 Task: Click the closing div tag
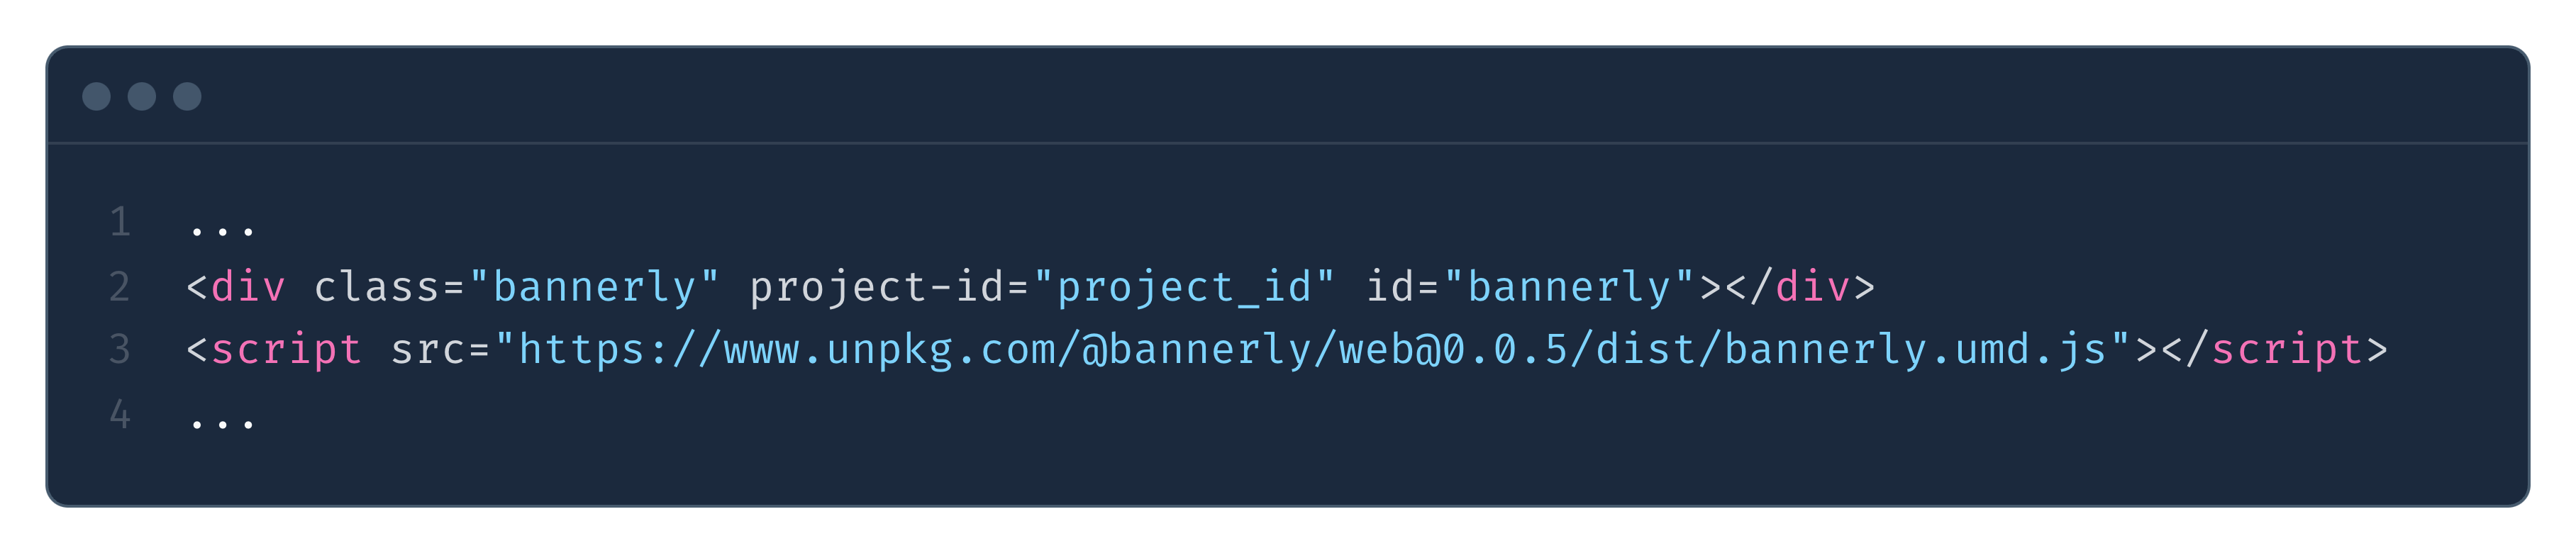coord(1800,286)
